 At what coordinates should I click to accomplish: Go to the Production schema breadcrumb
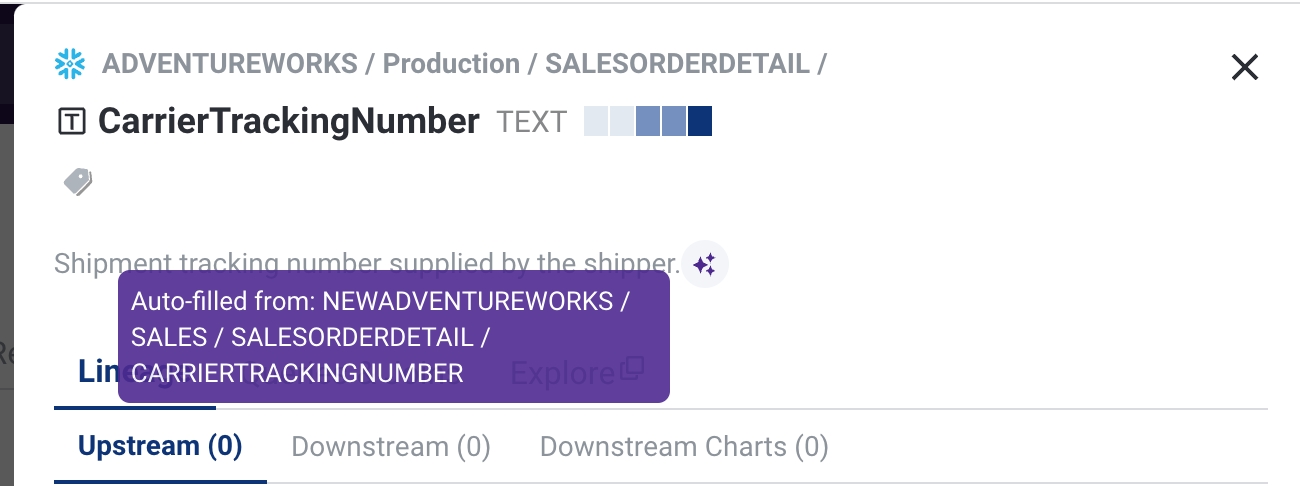coord(451,64)
